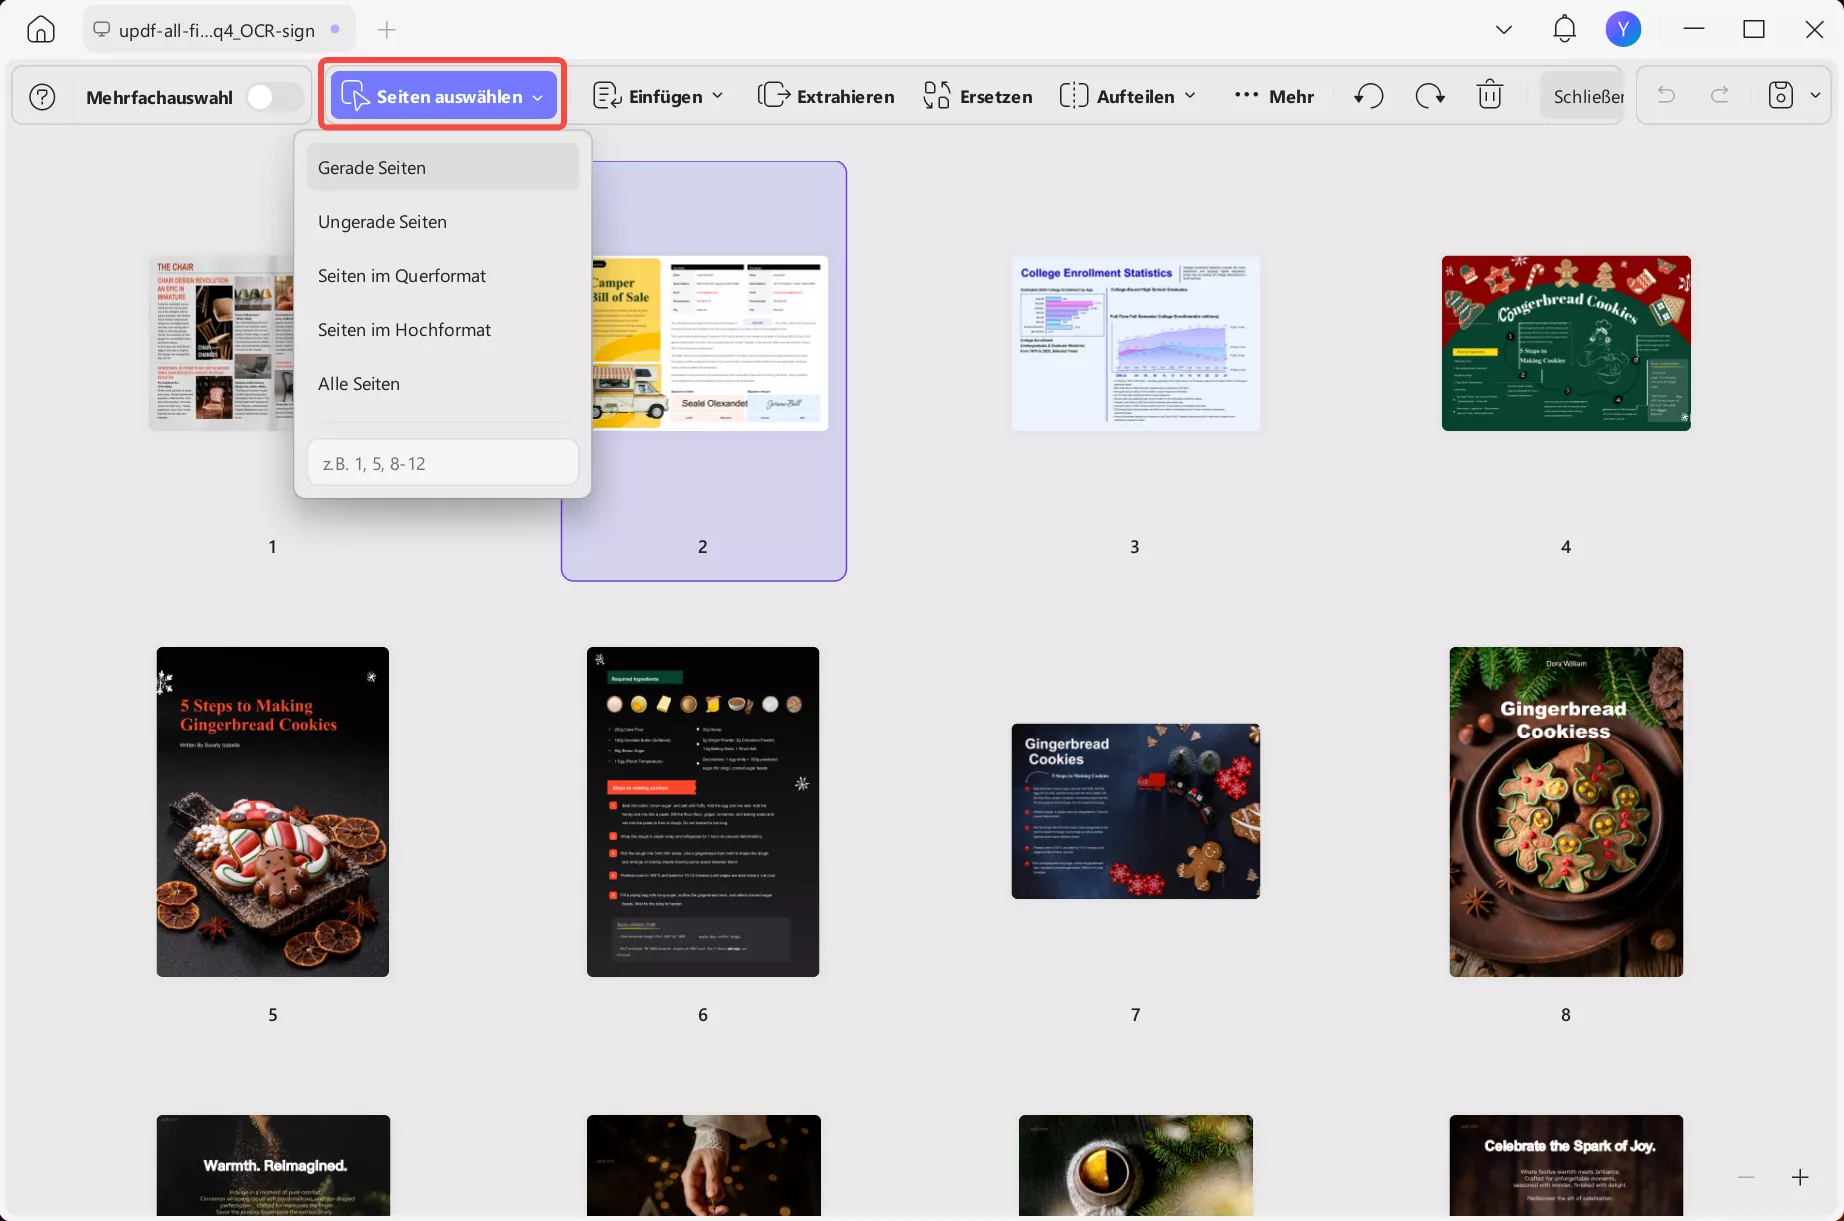The width and height of the screenshot is (1844, 1221).
Task: Select Seiten im Querformat option
Action: tap(443, 275)
